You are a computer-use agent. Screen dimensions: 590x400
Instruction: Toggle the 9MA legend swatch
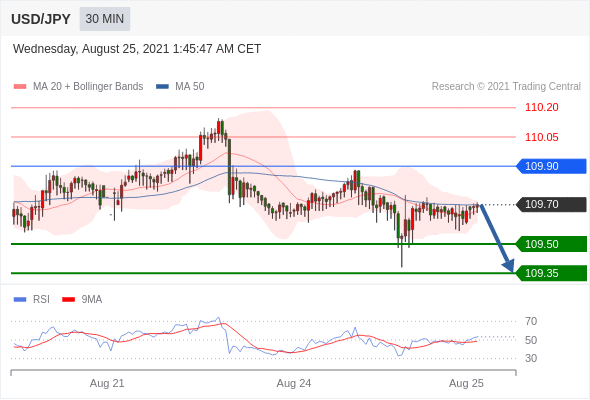click(x=68, y=300)
